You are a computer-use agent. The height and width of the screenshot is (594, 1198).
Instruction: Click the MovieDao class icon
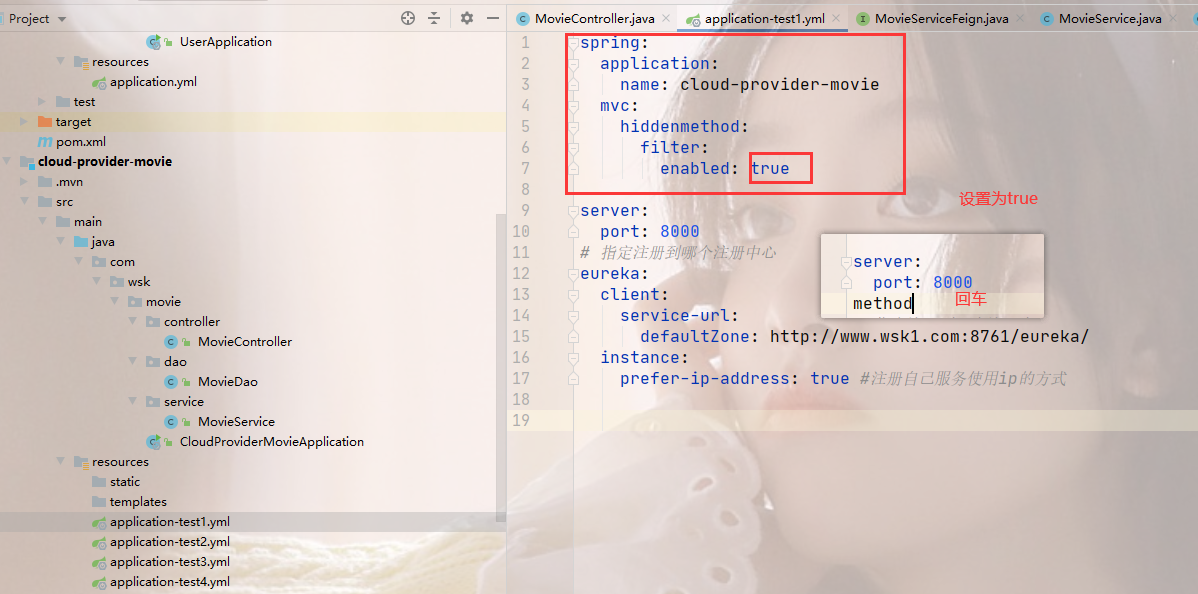(x=171, y=381)
